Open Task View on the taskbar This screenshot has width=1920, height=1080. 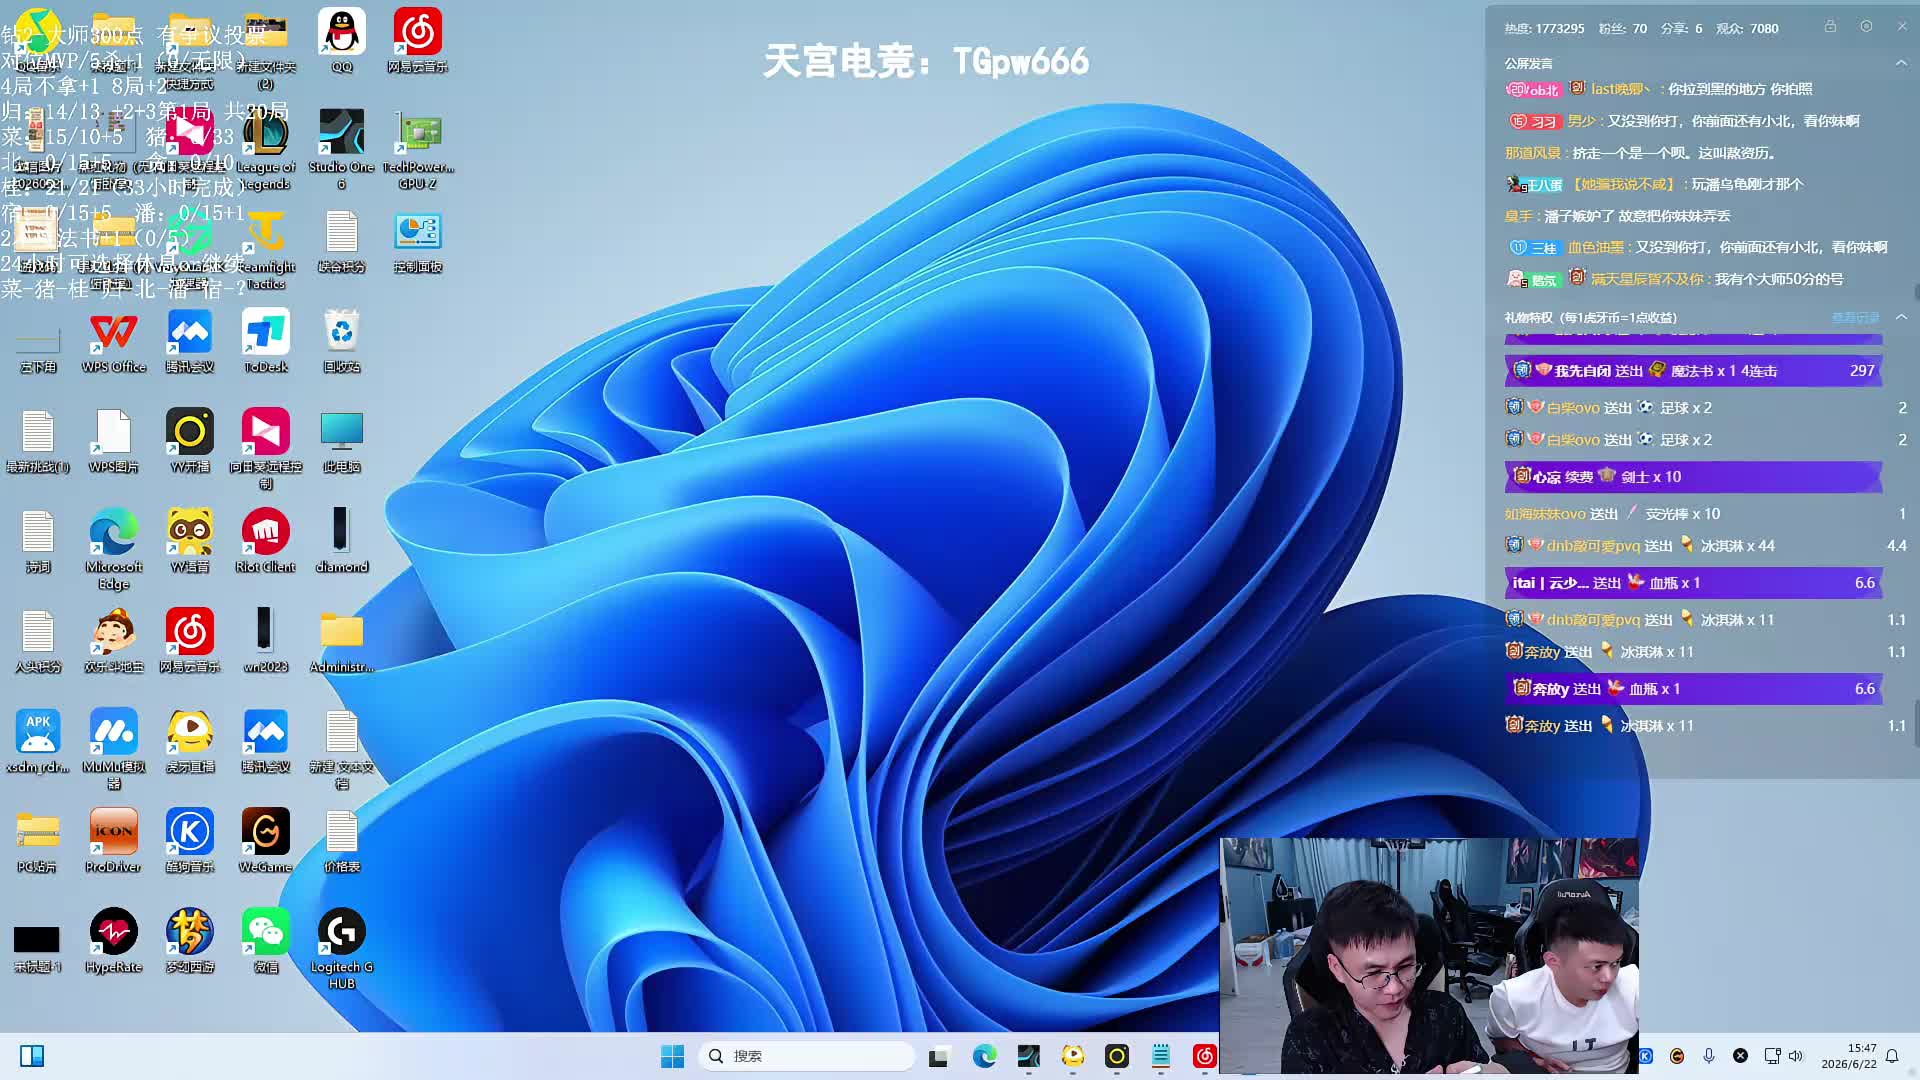939,1056
